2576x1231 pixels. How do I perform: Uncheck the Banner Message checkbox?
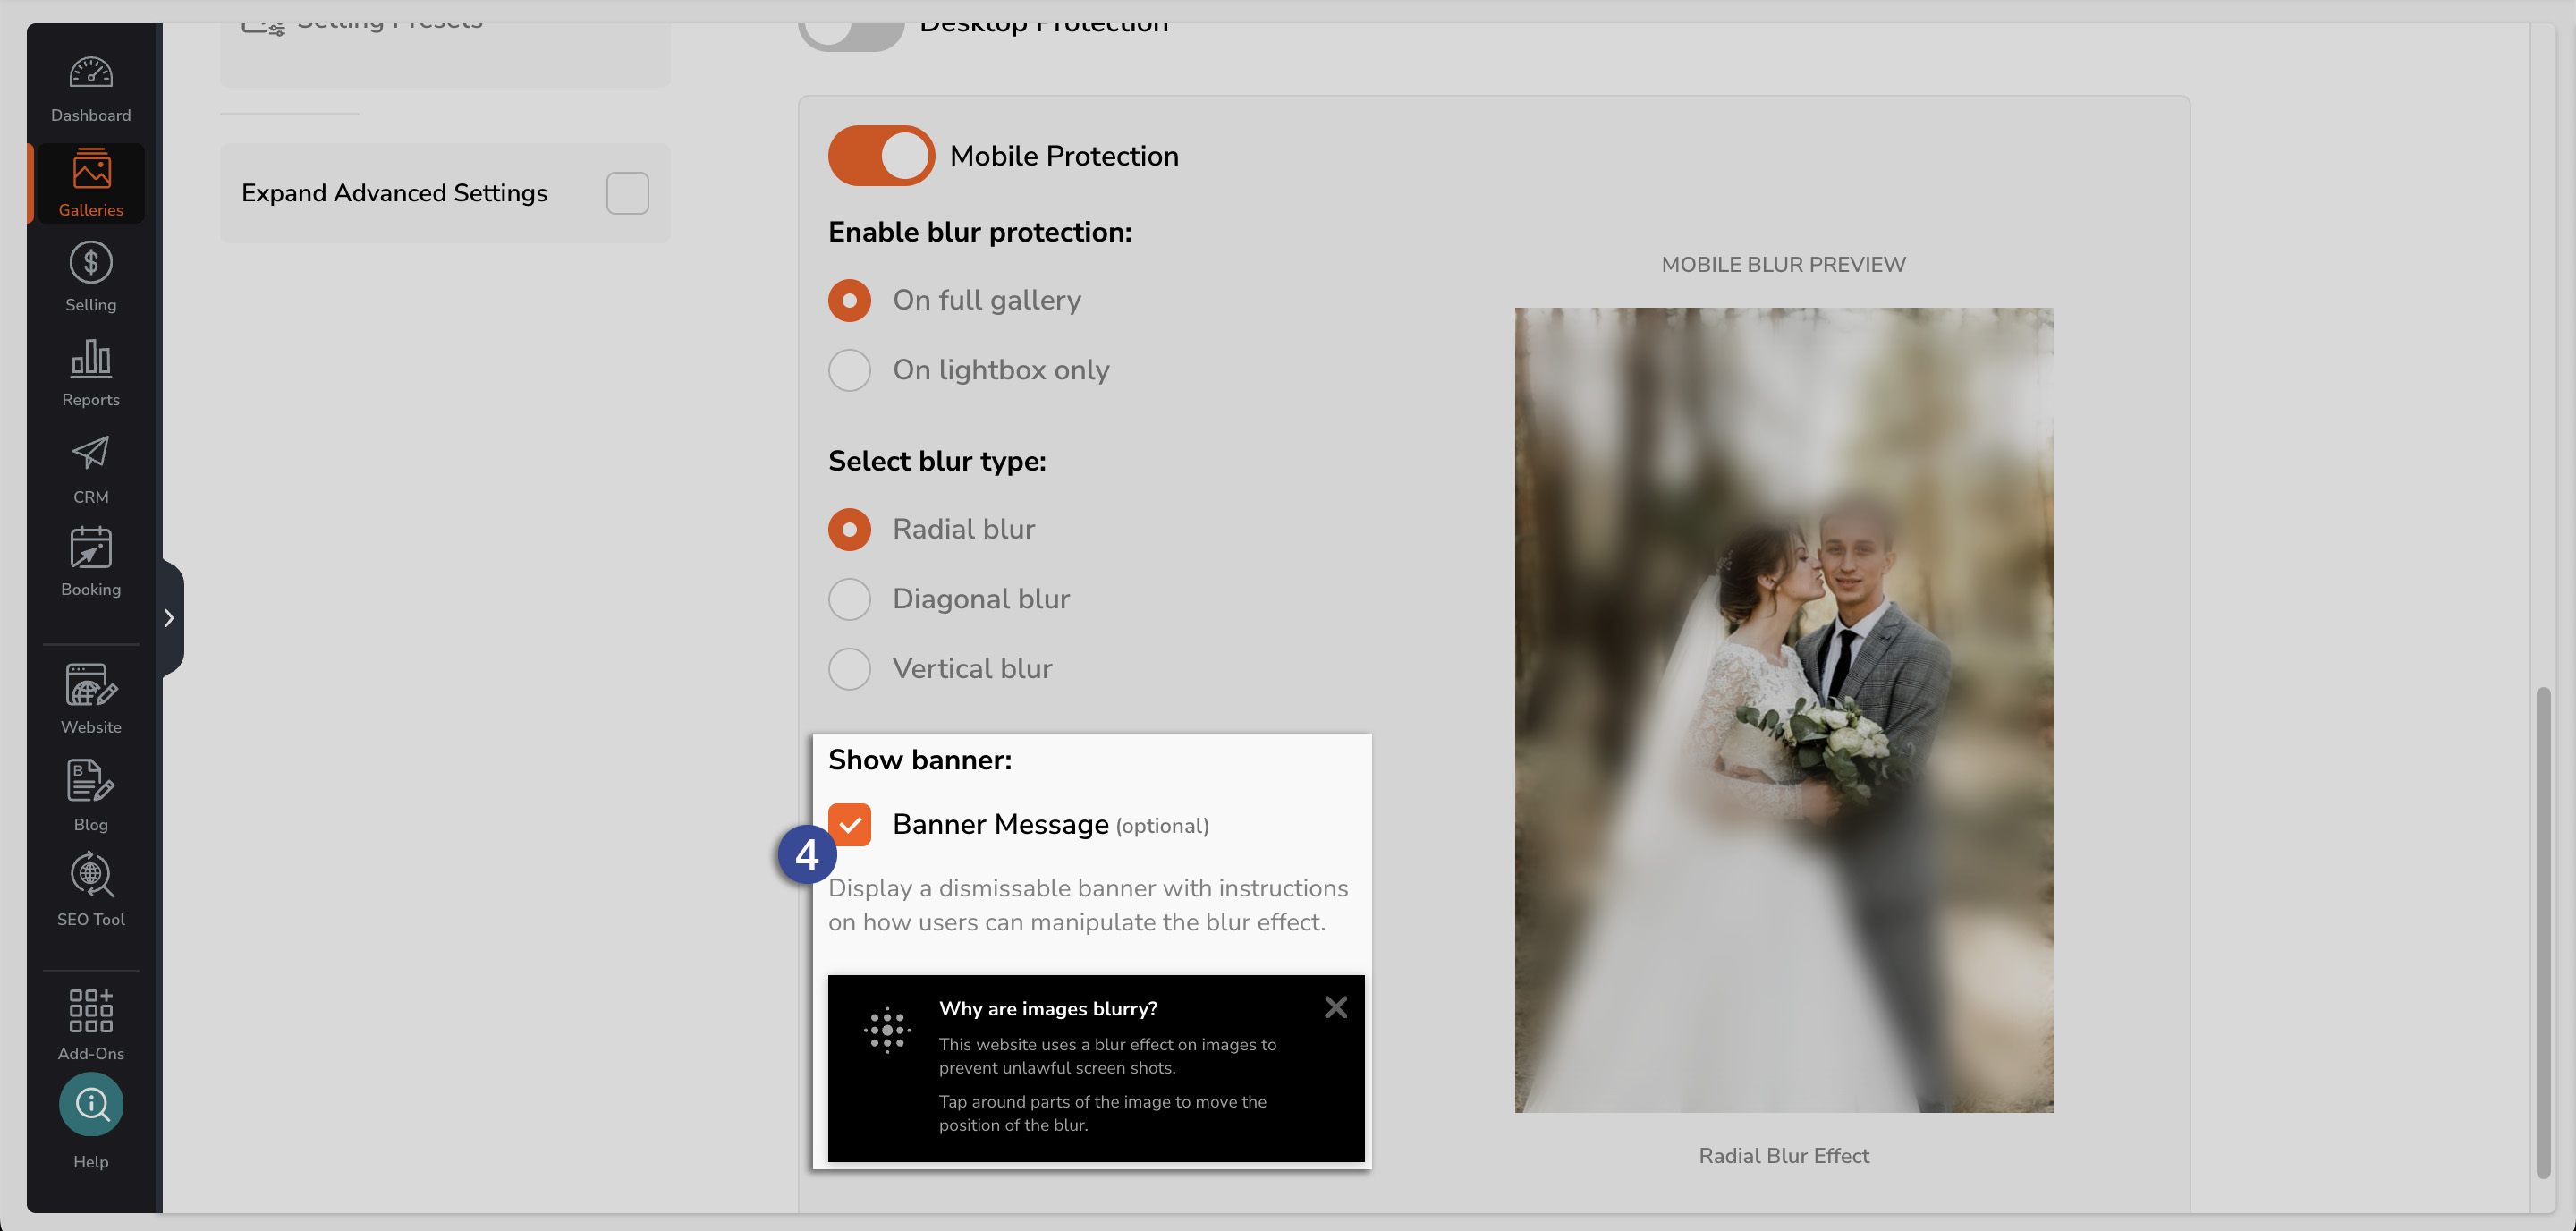click(849, 825)
